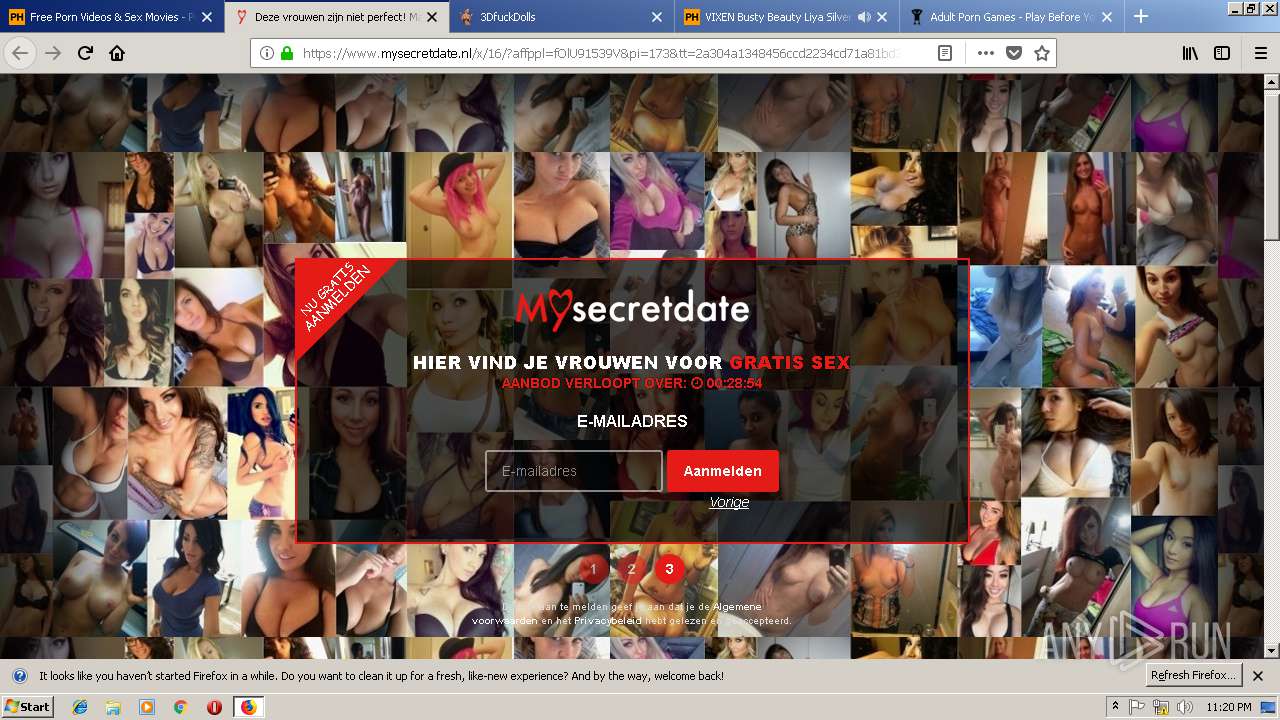Follow the Vorige link
The width and height of the screenshot is (1280, 720).
[729, 502]
